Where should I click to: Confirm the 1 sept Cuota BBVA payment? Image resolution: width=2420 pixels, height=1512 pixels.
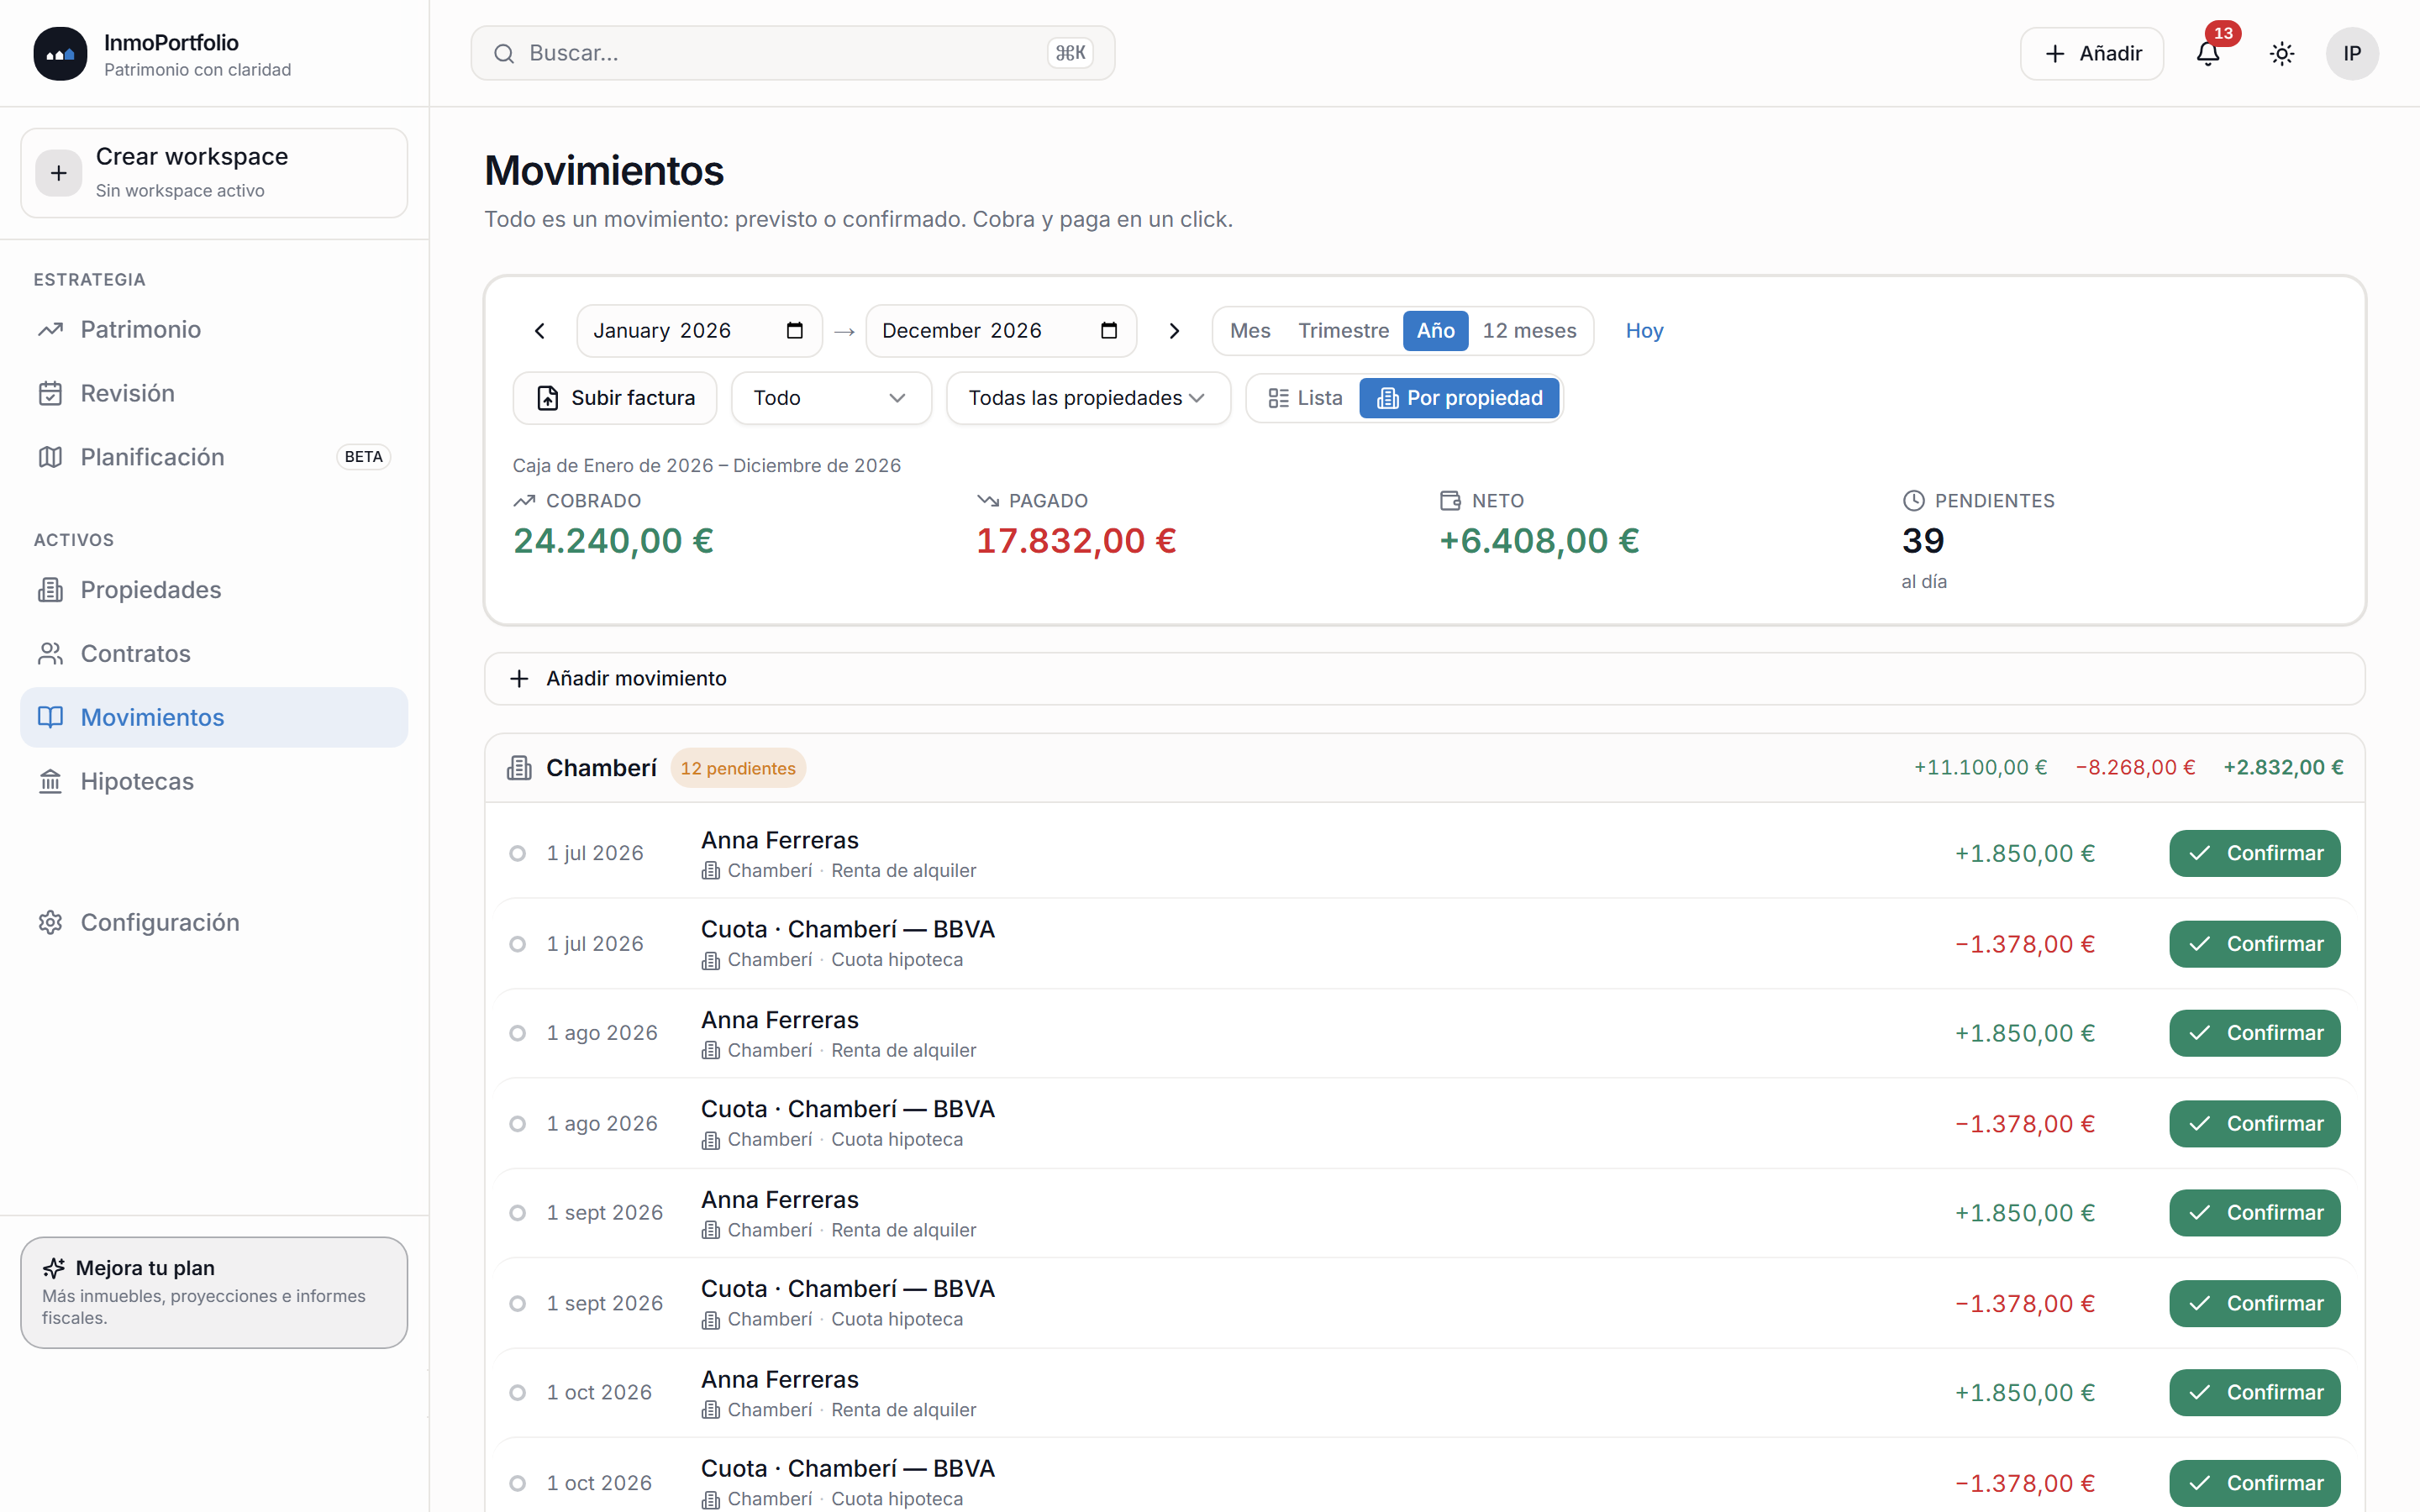click(x=2254, y=1304)
